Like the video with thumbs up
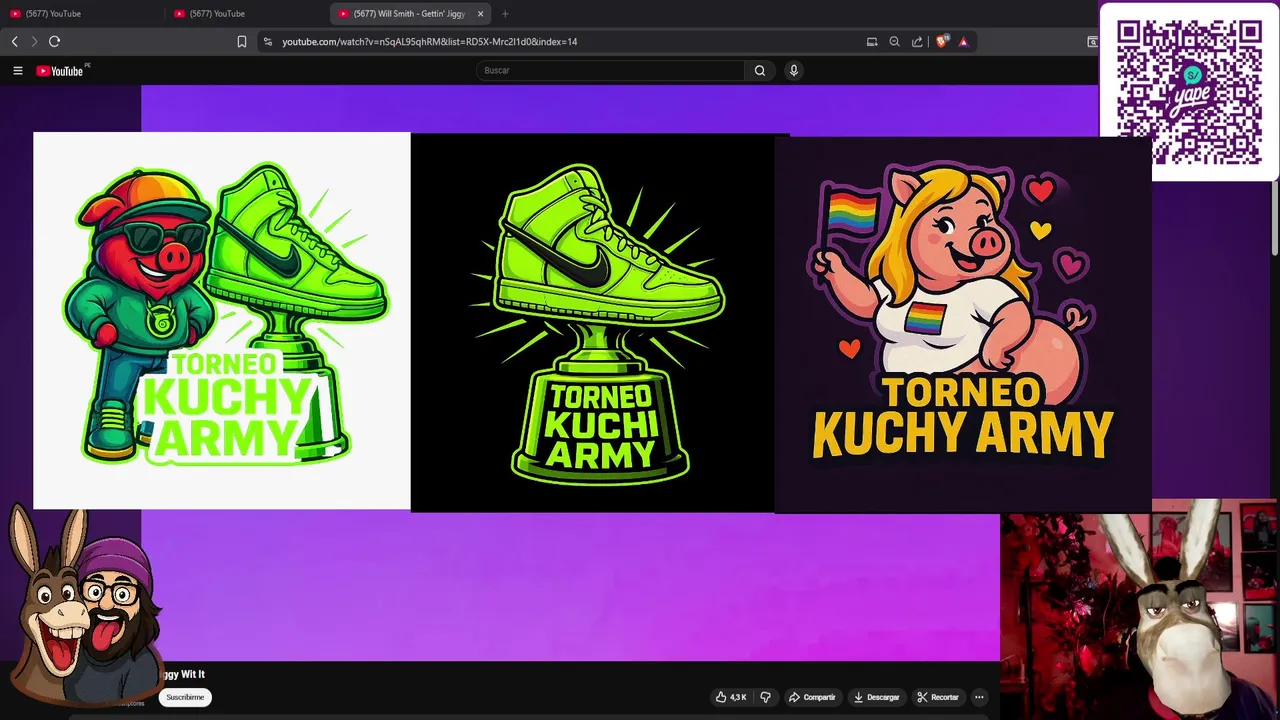The width and height of the screenshot is (1280, 720). pos(731,697)
